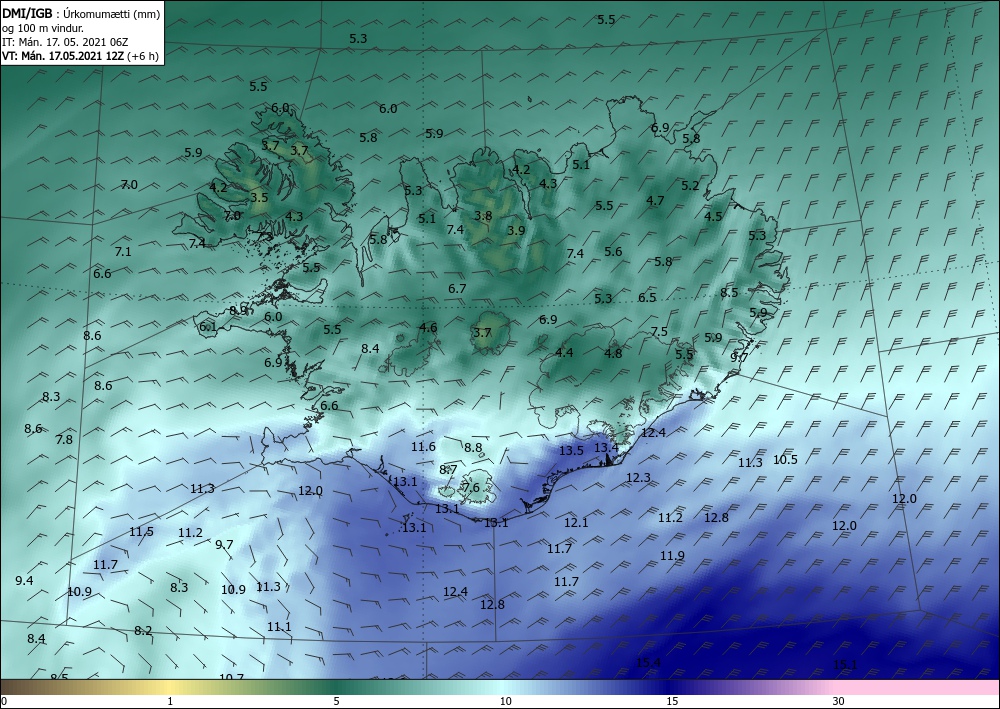1000x709 pixels.
Task: Click the 4.8 value label
Action: (613, 353)
